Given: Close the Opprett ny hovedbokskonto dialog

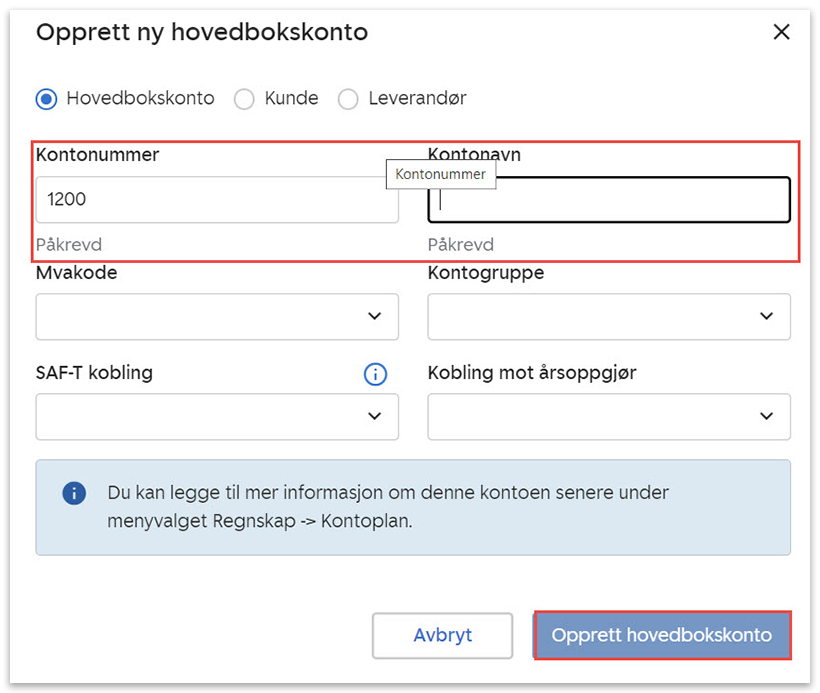Looking at the screenshot, I should pyautogui.click(x=782, y=32).
